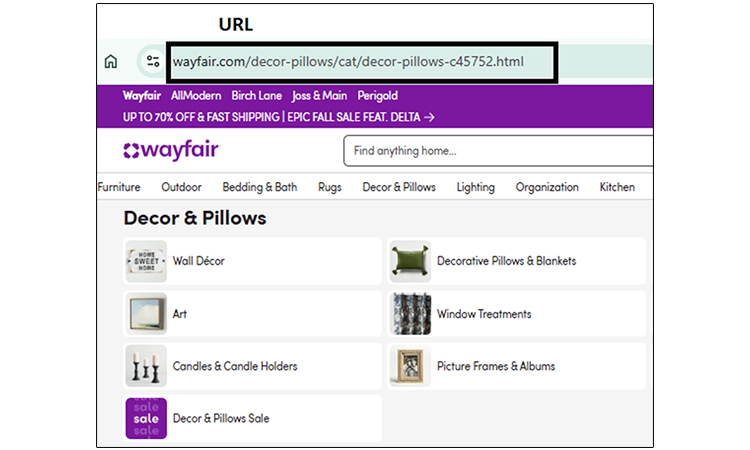Open the Outdoor menu

point(181,187)
